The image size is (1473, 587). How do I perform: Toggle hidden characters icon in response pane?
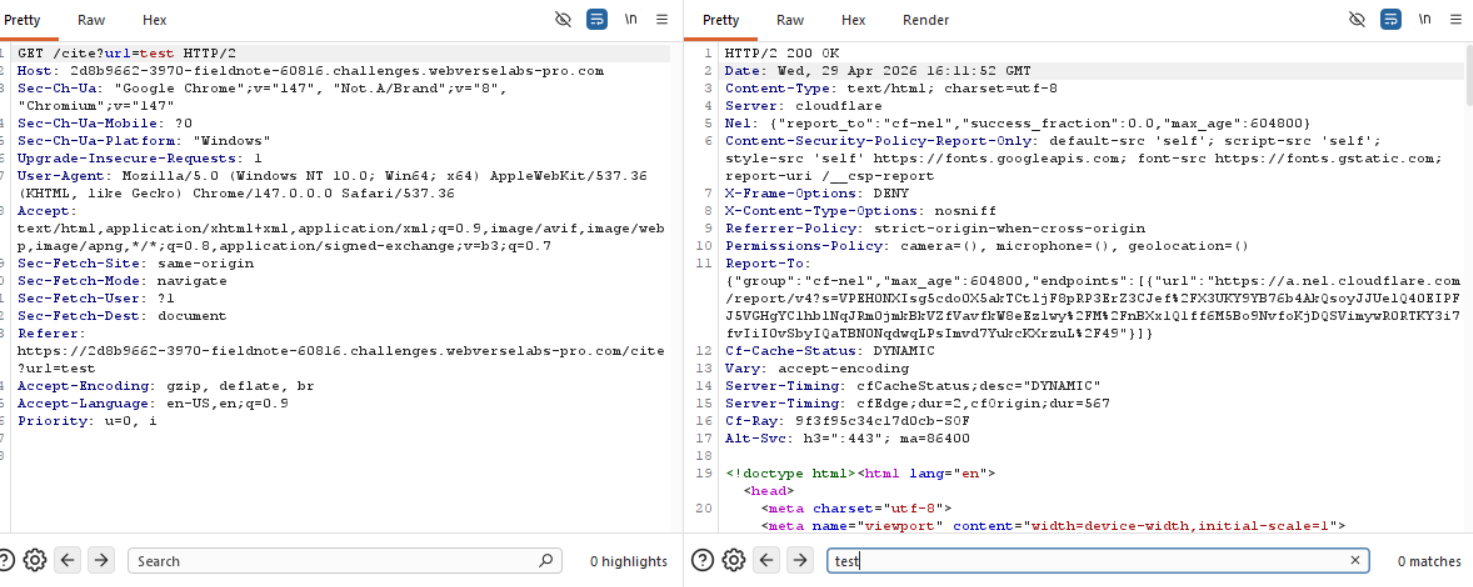pyautogui.click(x=1357, y=19)
